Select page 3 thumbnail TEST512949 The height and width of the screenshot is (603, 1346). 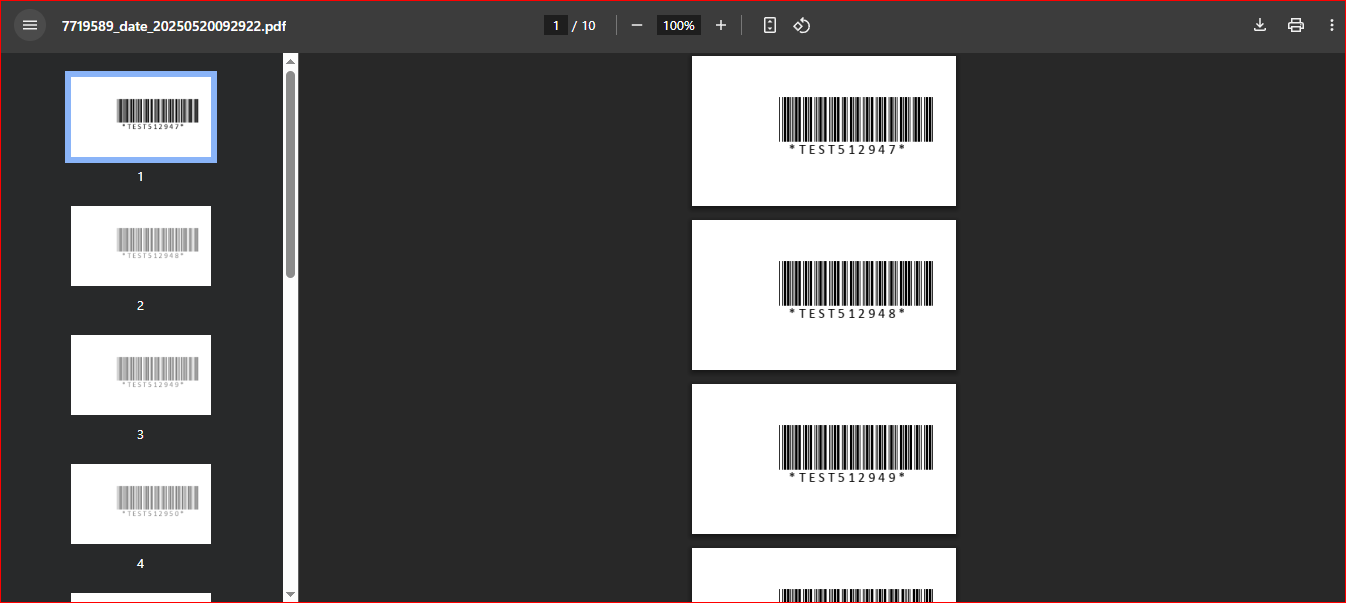141,375
